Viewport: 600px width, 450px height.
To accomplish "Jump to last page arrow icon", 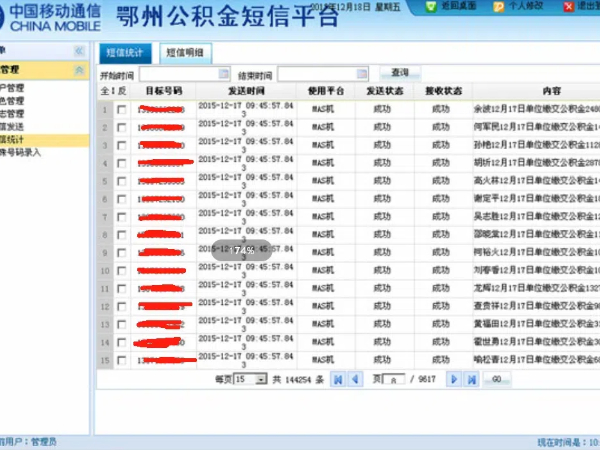I will (x=471, y=379).
